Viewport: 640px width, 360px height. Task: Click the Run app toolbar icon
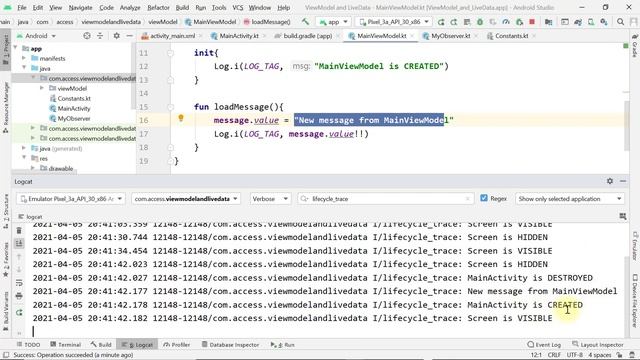pyautogui.click(x=441, y=22)
